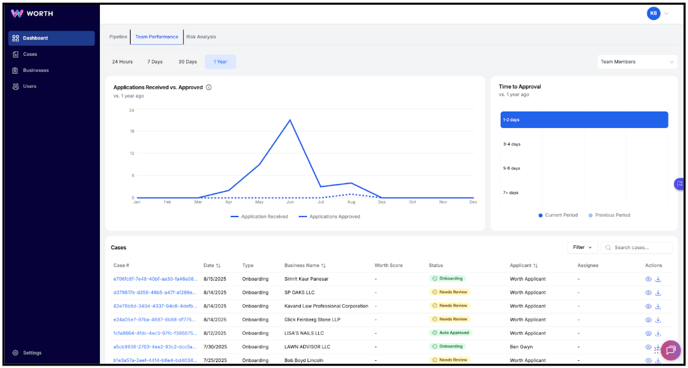Download the SP OAKS LLC case
688x368 pixels.
click(658, 293)
